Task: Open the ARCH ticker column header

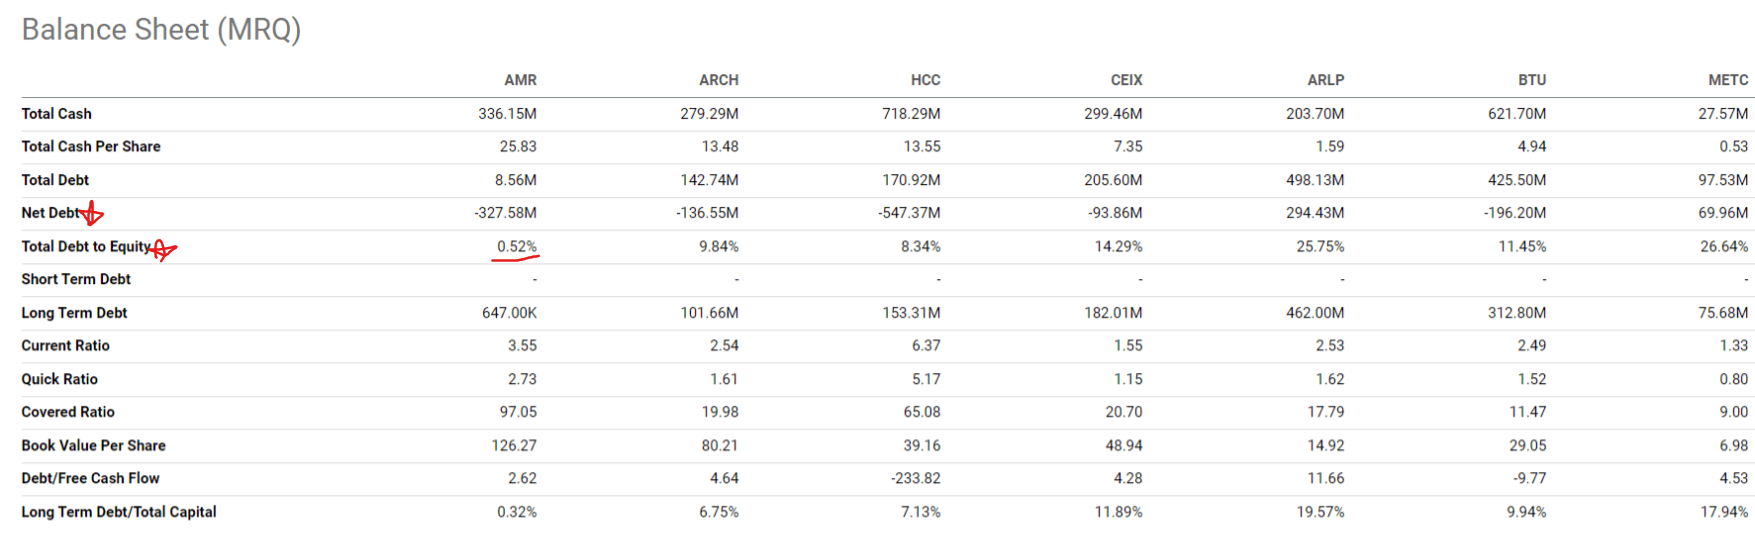Action: click(x=718, y=80)
